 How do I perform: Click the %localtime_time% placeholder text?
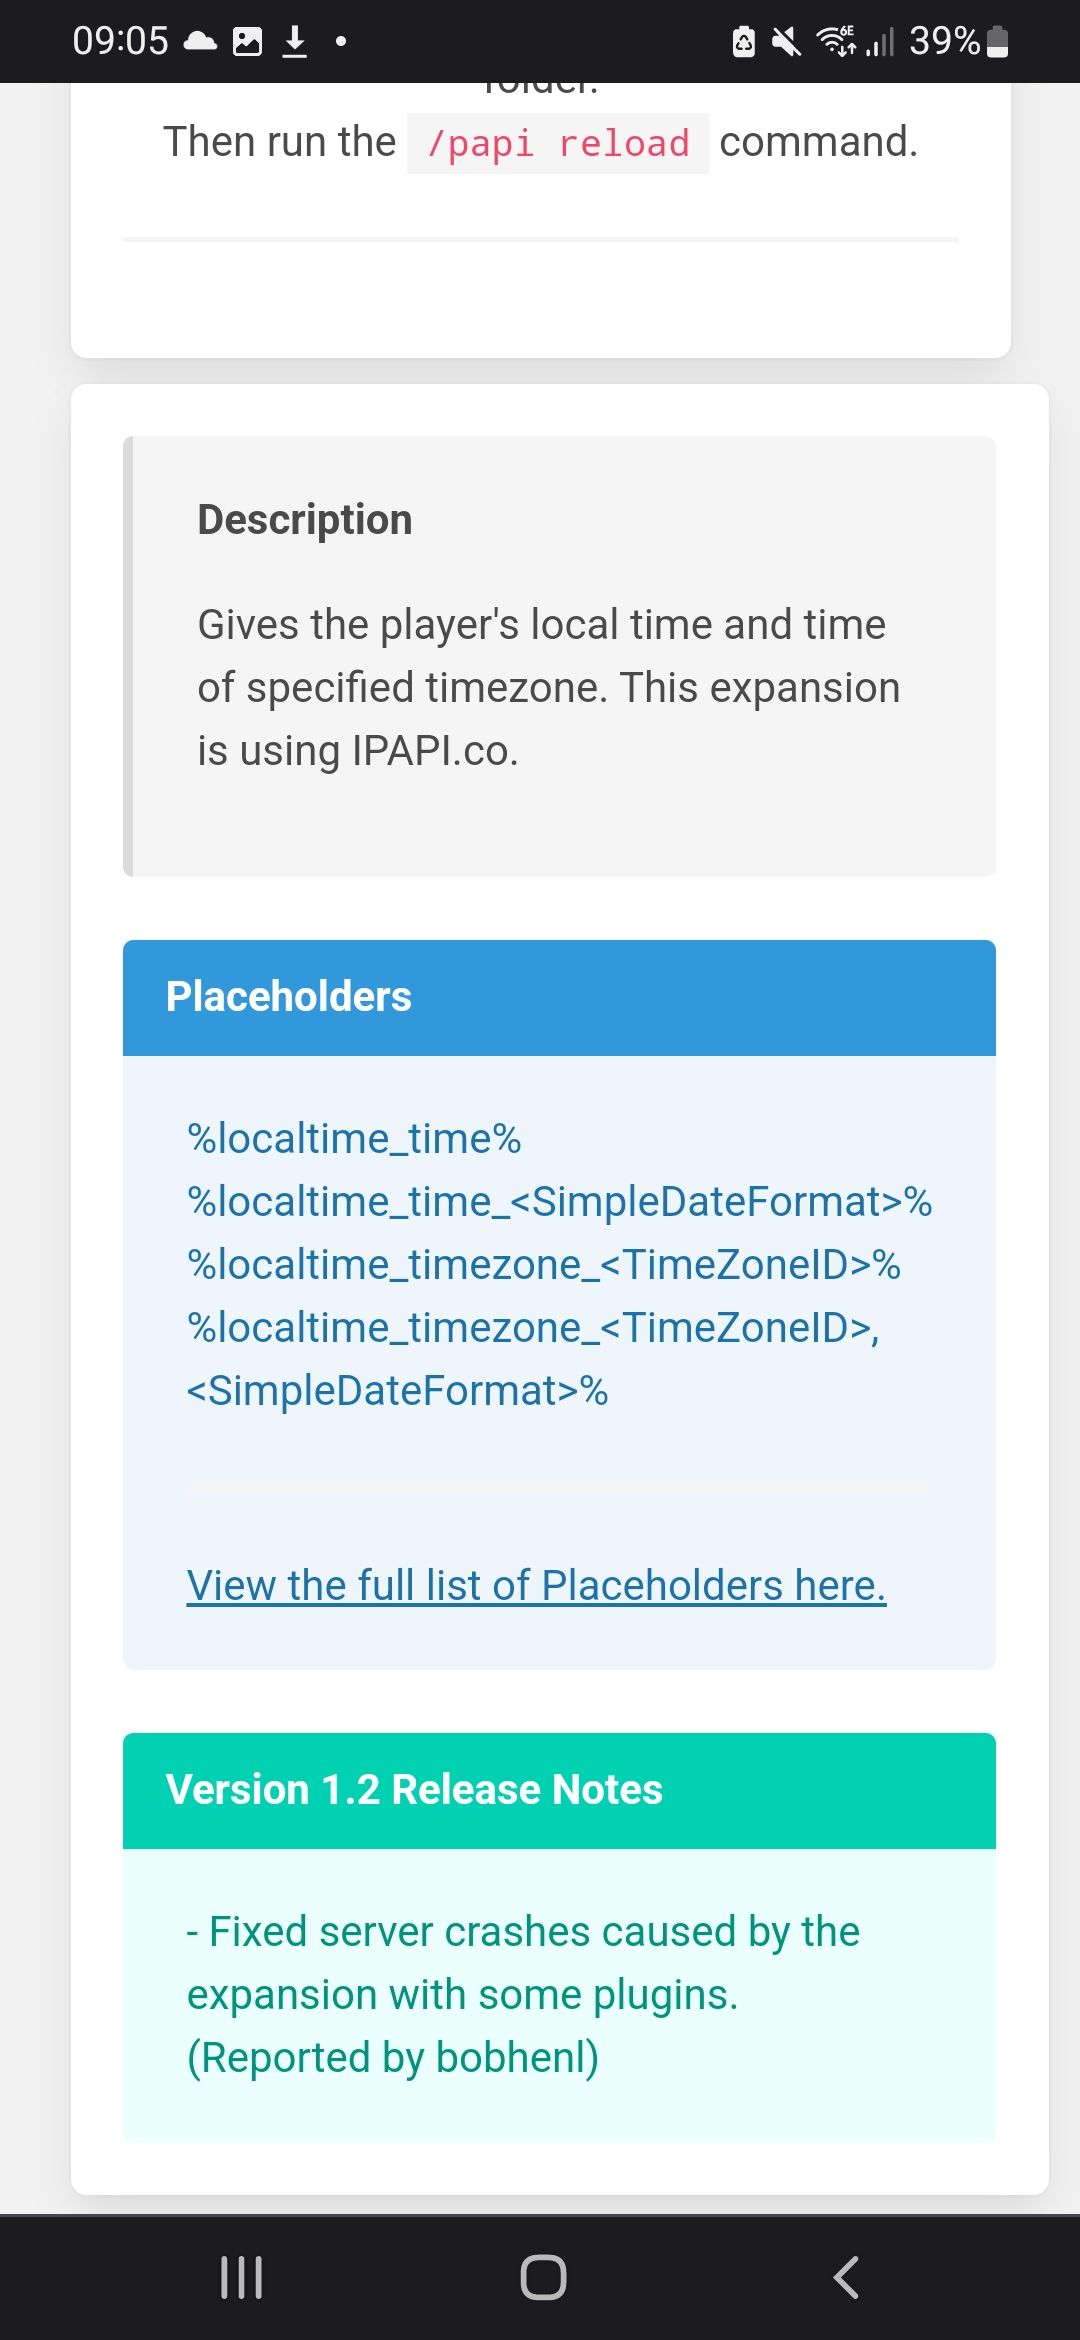coord(354,1139)
